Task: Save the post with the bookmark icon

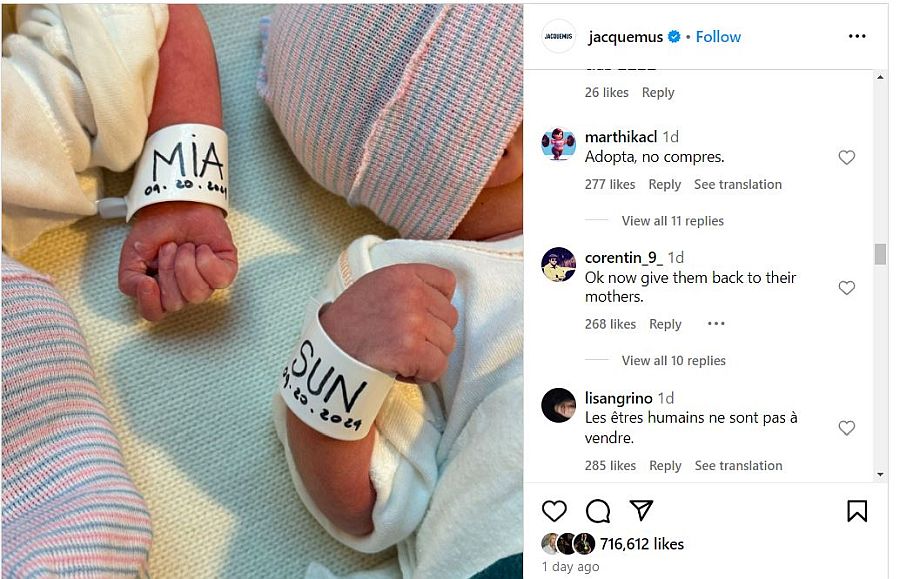Action: [857, 511]
